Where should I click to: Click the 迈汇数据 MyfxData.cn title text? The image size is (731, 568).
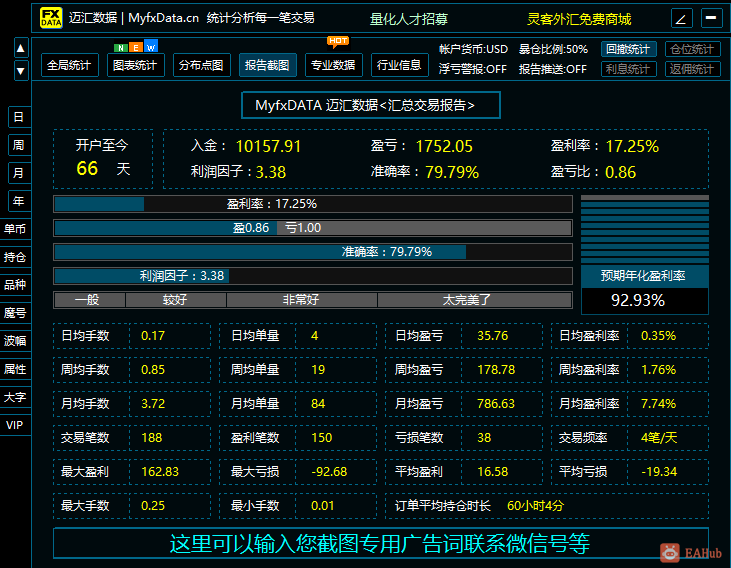[134, 18]
